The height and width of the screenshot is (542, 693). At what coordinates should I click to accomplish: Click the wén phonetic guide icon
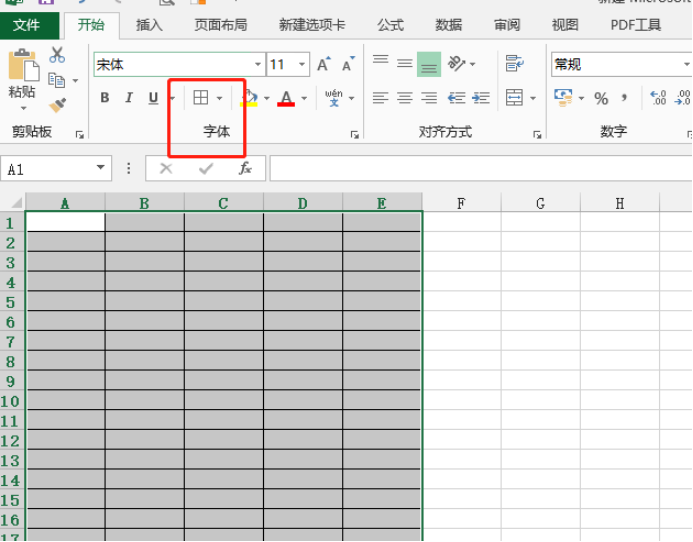[x=334, y=98]
